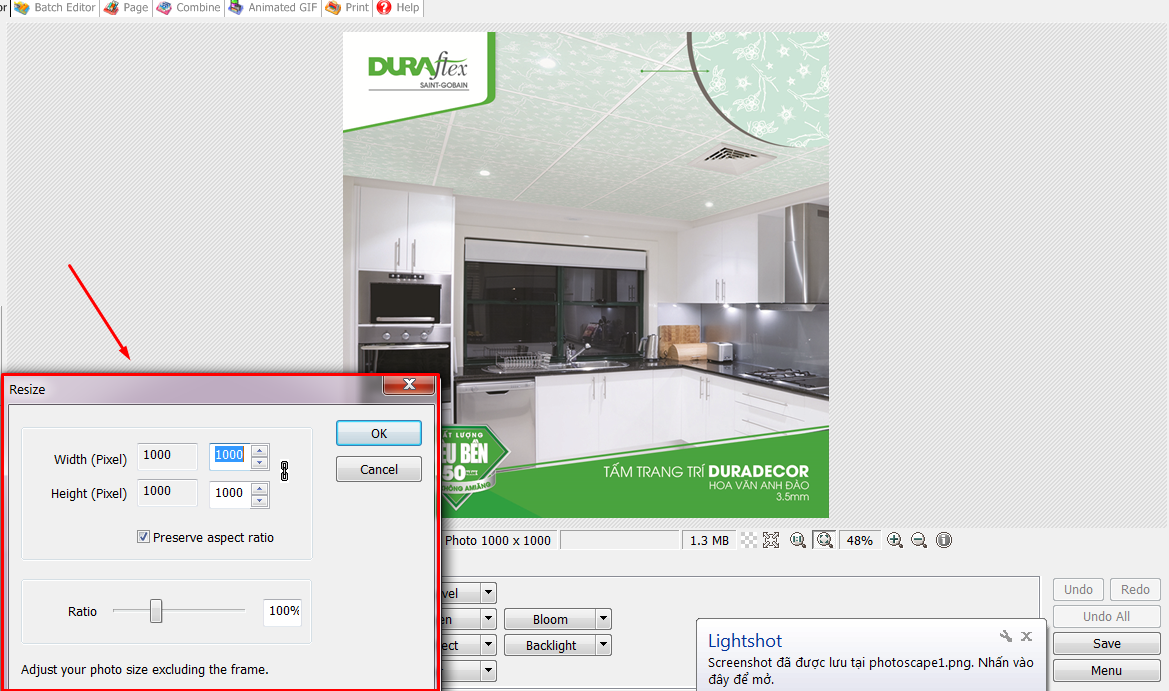Image resolution: width=1169 pixels, height=691 pixels.
Task: Uncheck Preserve aspect ratio checkbox
Action: (144, 537)
